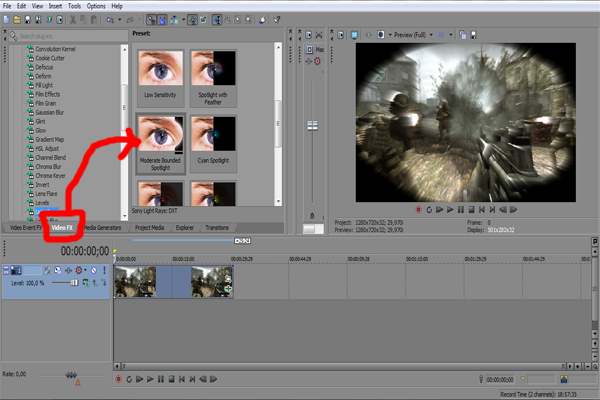Image resolution: width=600 pixels, height=400 pixels.
Task: Open the Insert menu
Action: tap(55, 6)
